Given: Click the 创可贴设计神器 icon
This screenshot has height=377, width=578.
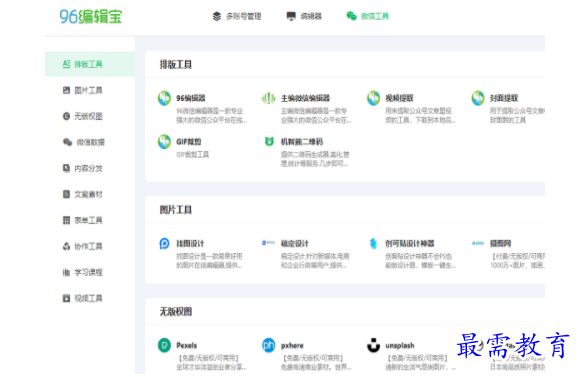Looking at the screenshot, I should pos(373,243).
